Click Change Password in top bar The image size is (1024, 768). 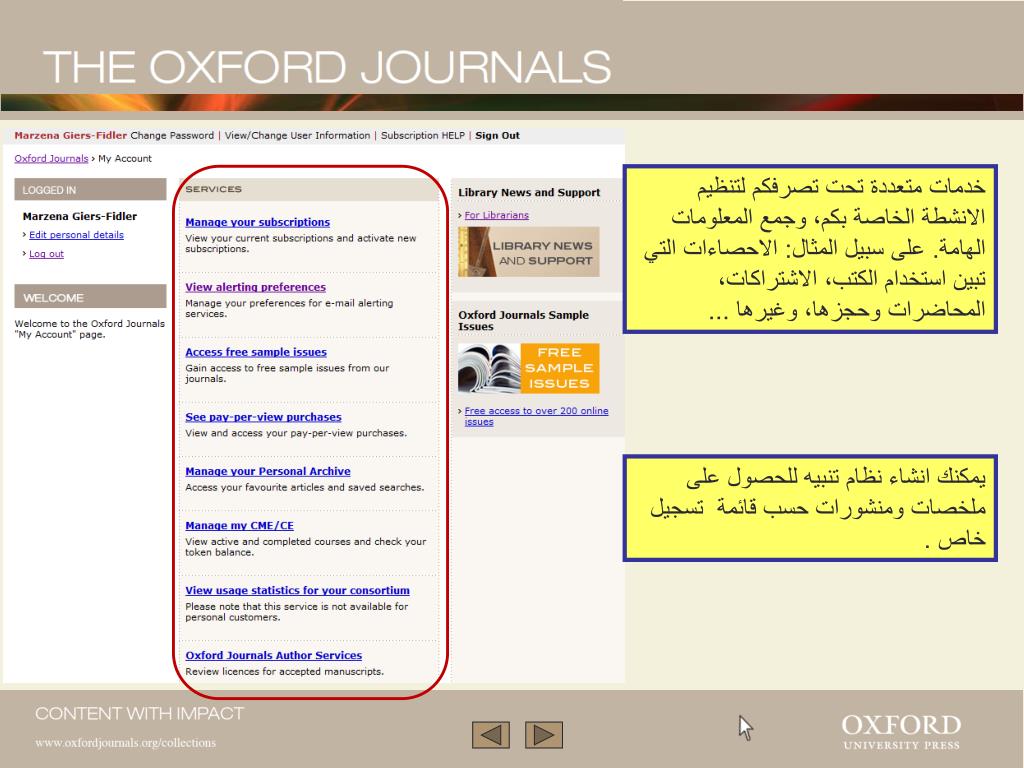172,135
